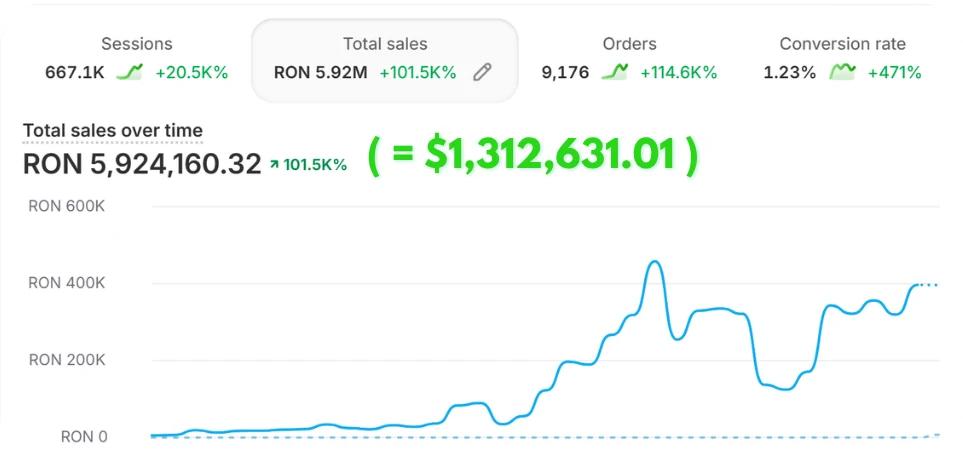Click the +114.6K% orders change value
This screenshot has width=963, height=457.
point(679,72)
